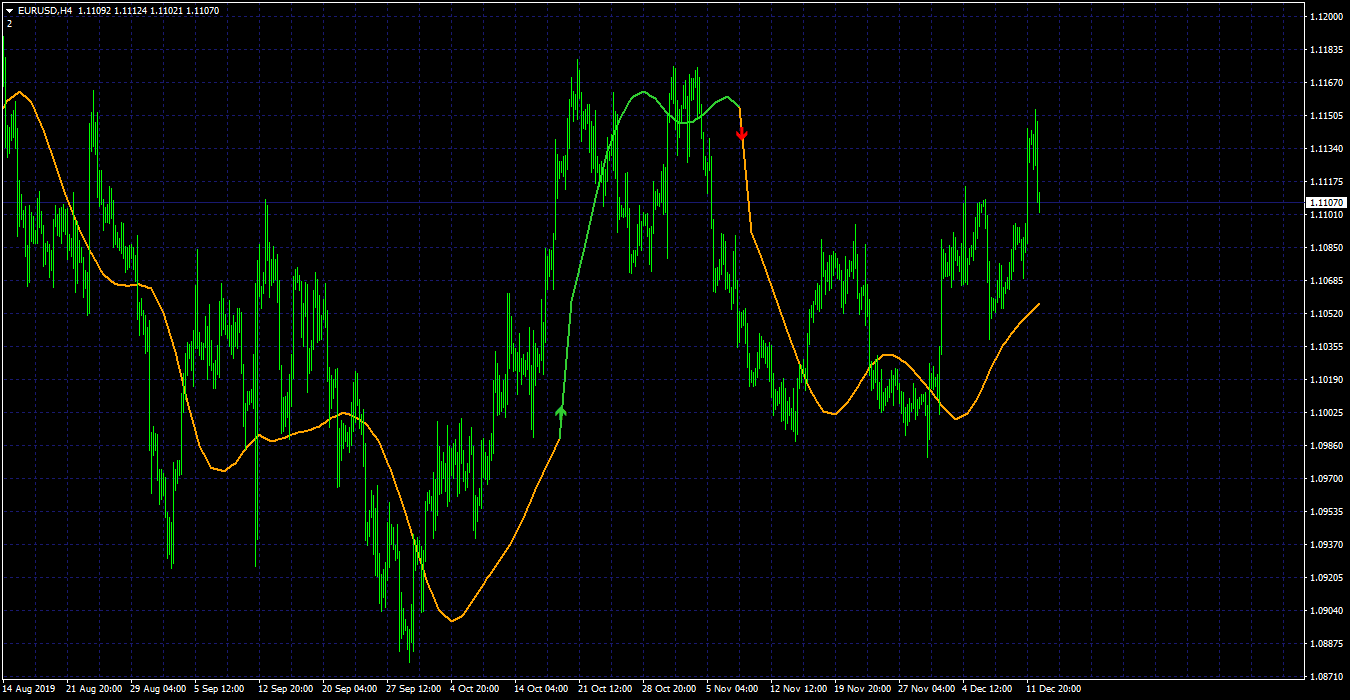The width and height of the screenshot is (1350, 700).
Task: Click the 29 Aug 04:00 time label
Action: 158,689
